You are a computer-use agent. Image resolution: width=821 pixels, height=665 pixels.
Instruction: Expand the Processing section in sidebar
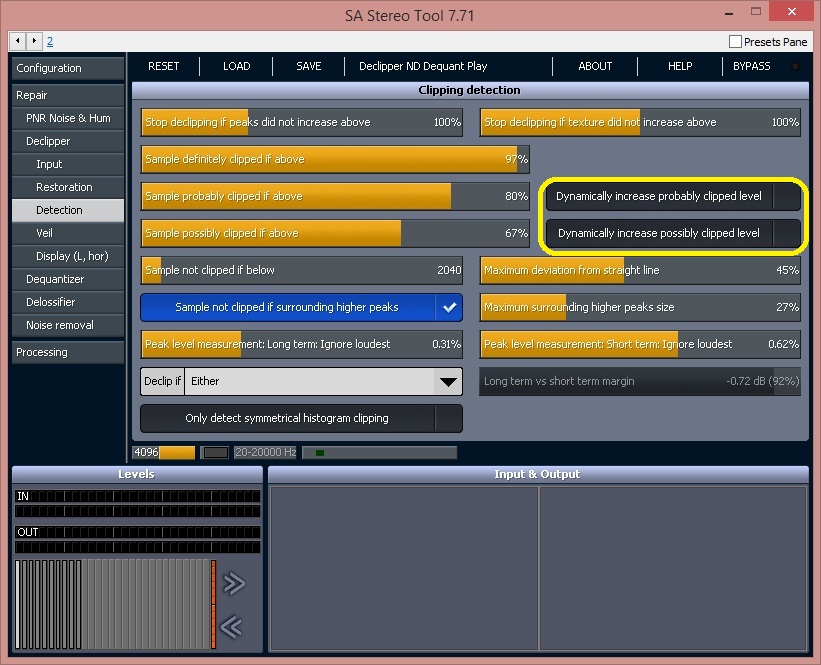point(68,352)
